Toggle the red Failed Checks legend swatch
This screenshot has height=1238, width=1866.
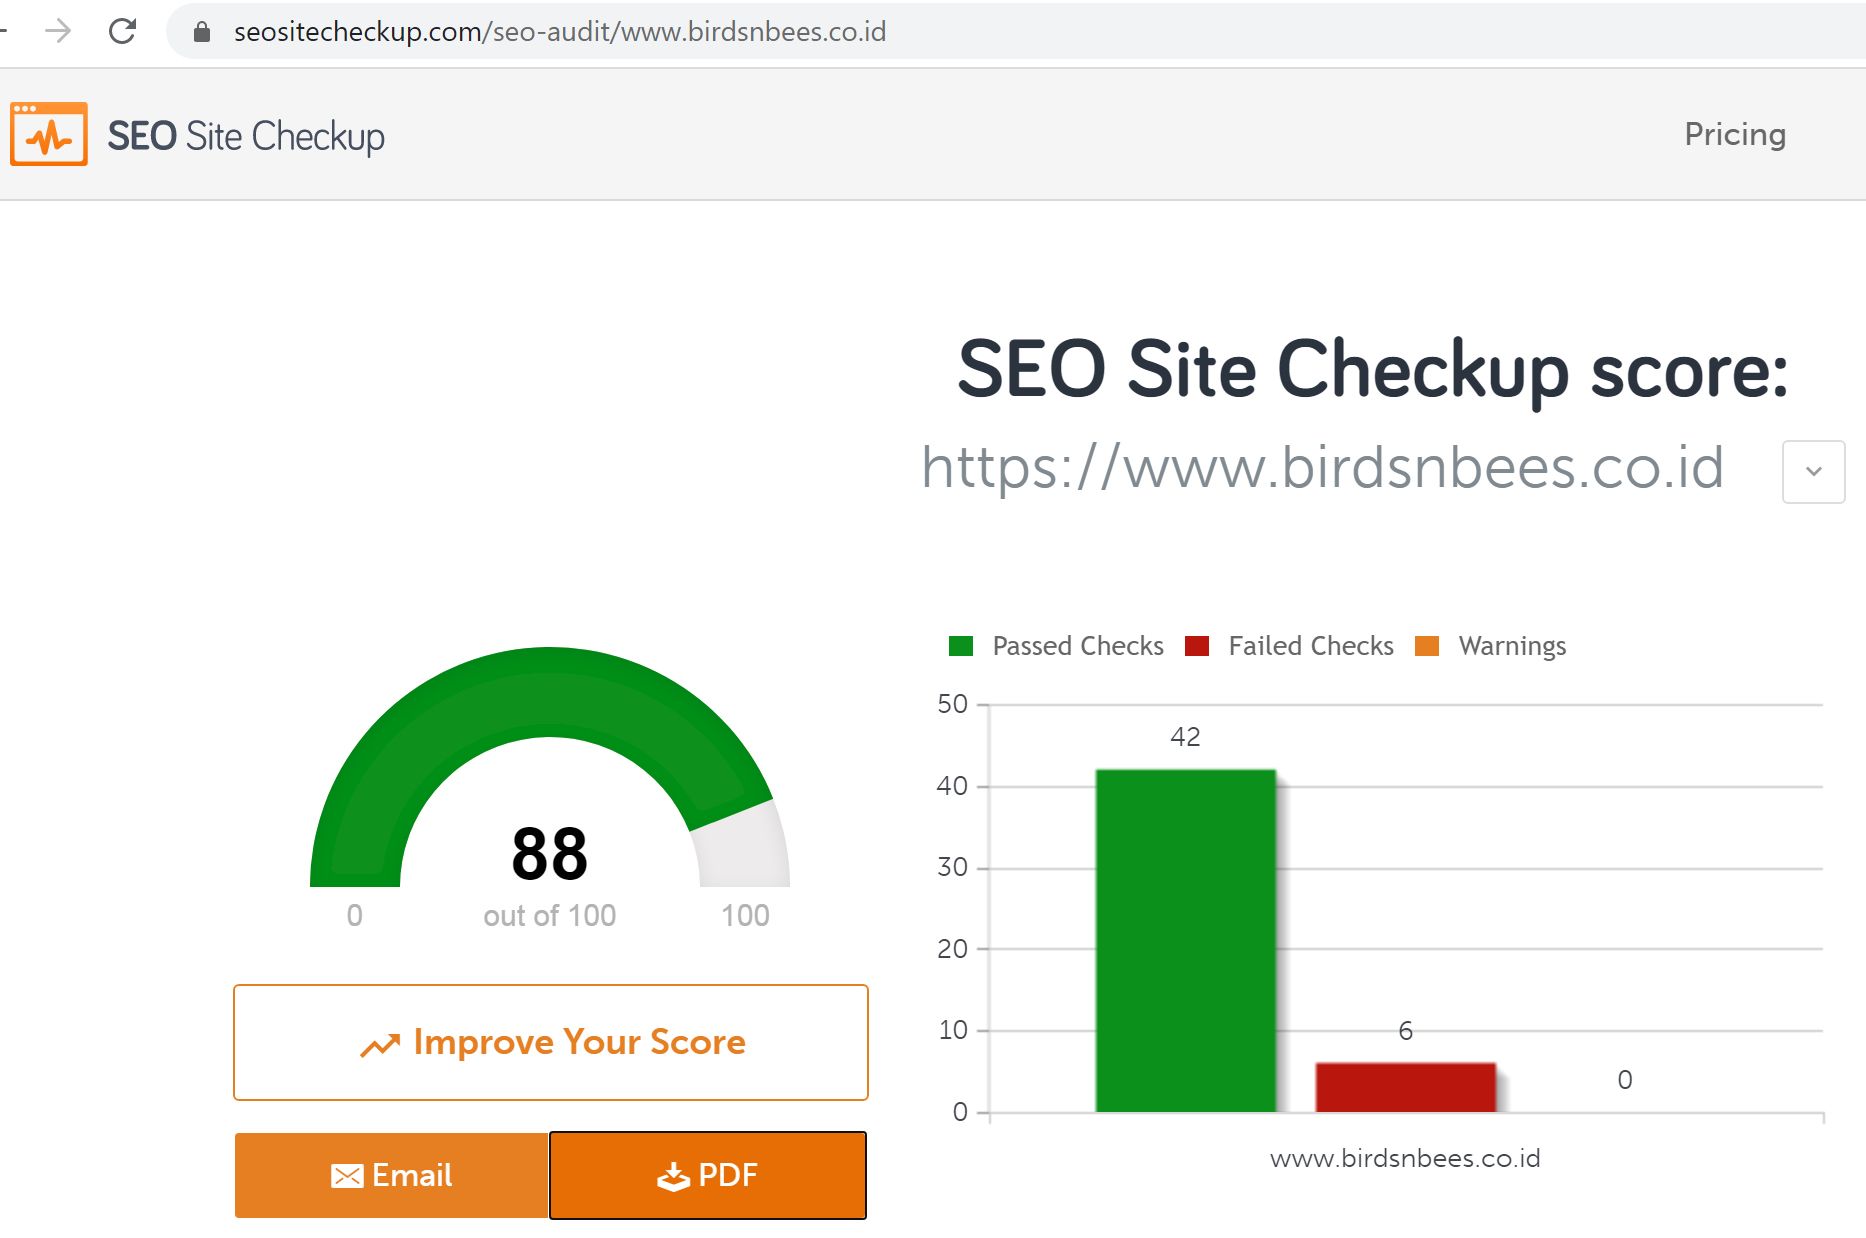(x=1197, y=646)
